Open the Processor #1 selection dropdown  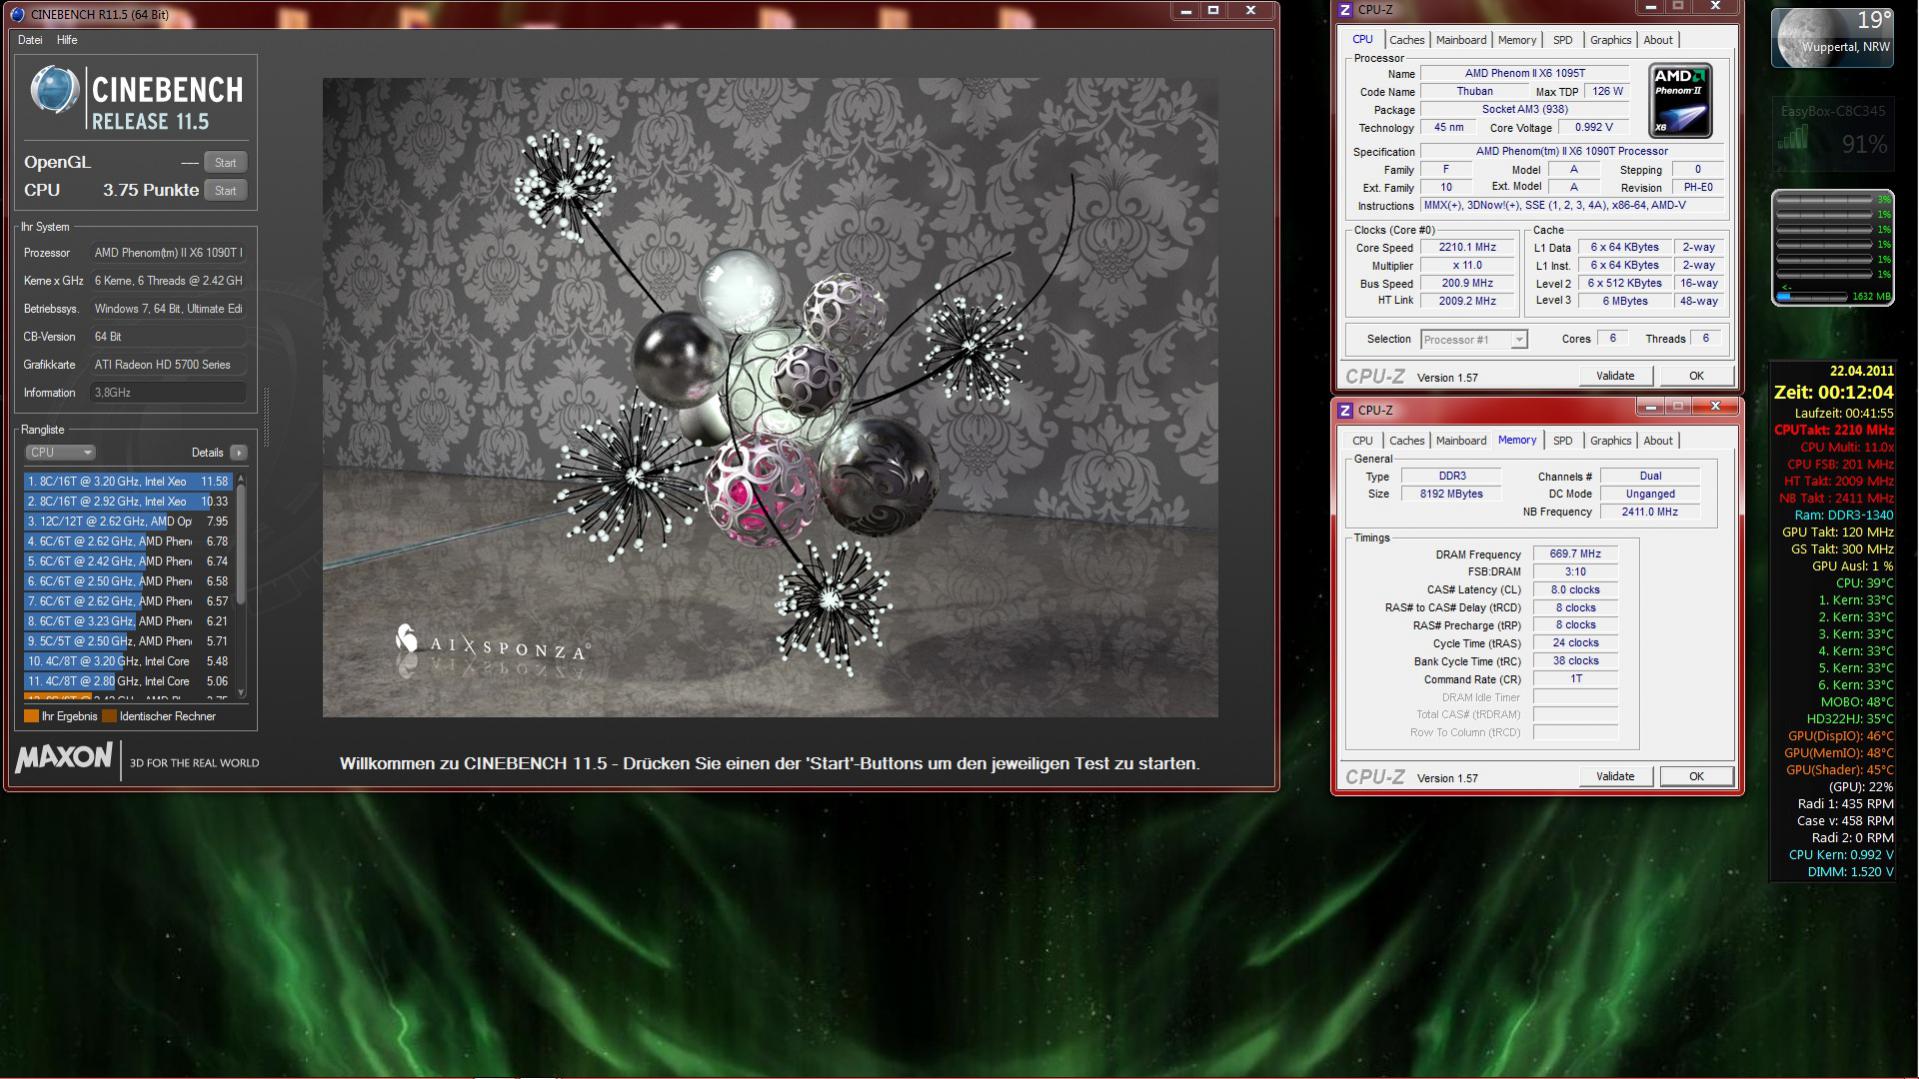1474,339
